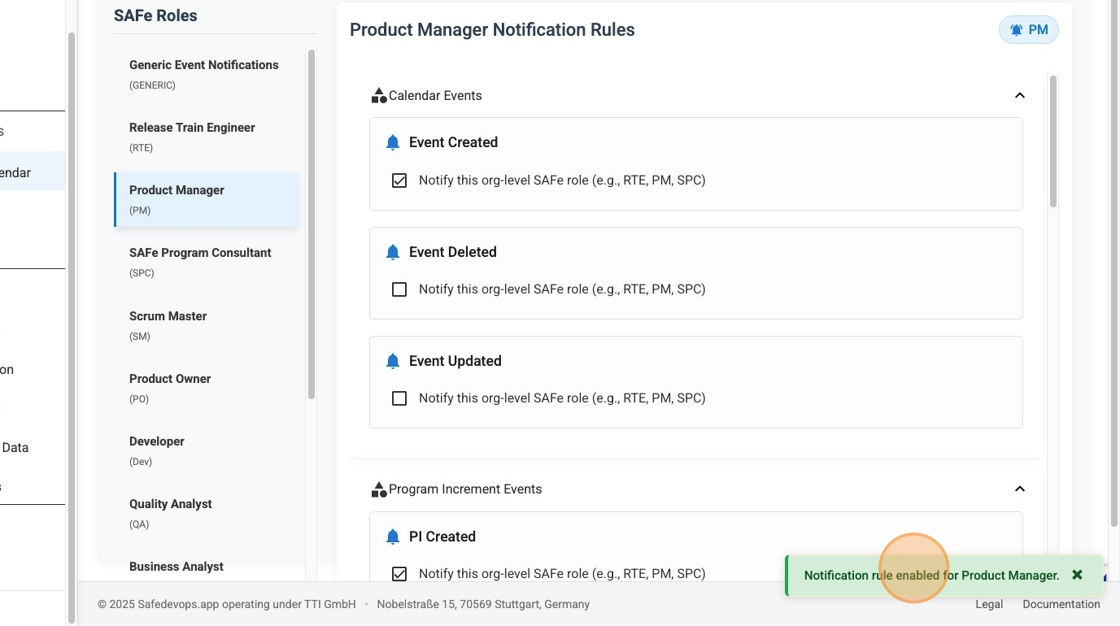The height and width of the screenshot is (626, 1120).
Task: Open the Documentation link in the footer
Action: 1061,604
